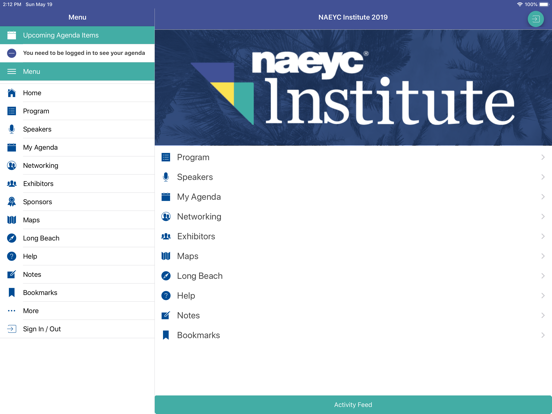The width and height of the screenshot is (552, 414).
Task: Select Home label in sidebar menu
Action: coord(32,93)
